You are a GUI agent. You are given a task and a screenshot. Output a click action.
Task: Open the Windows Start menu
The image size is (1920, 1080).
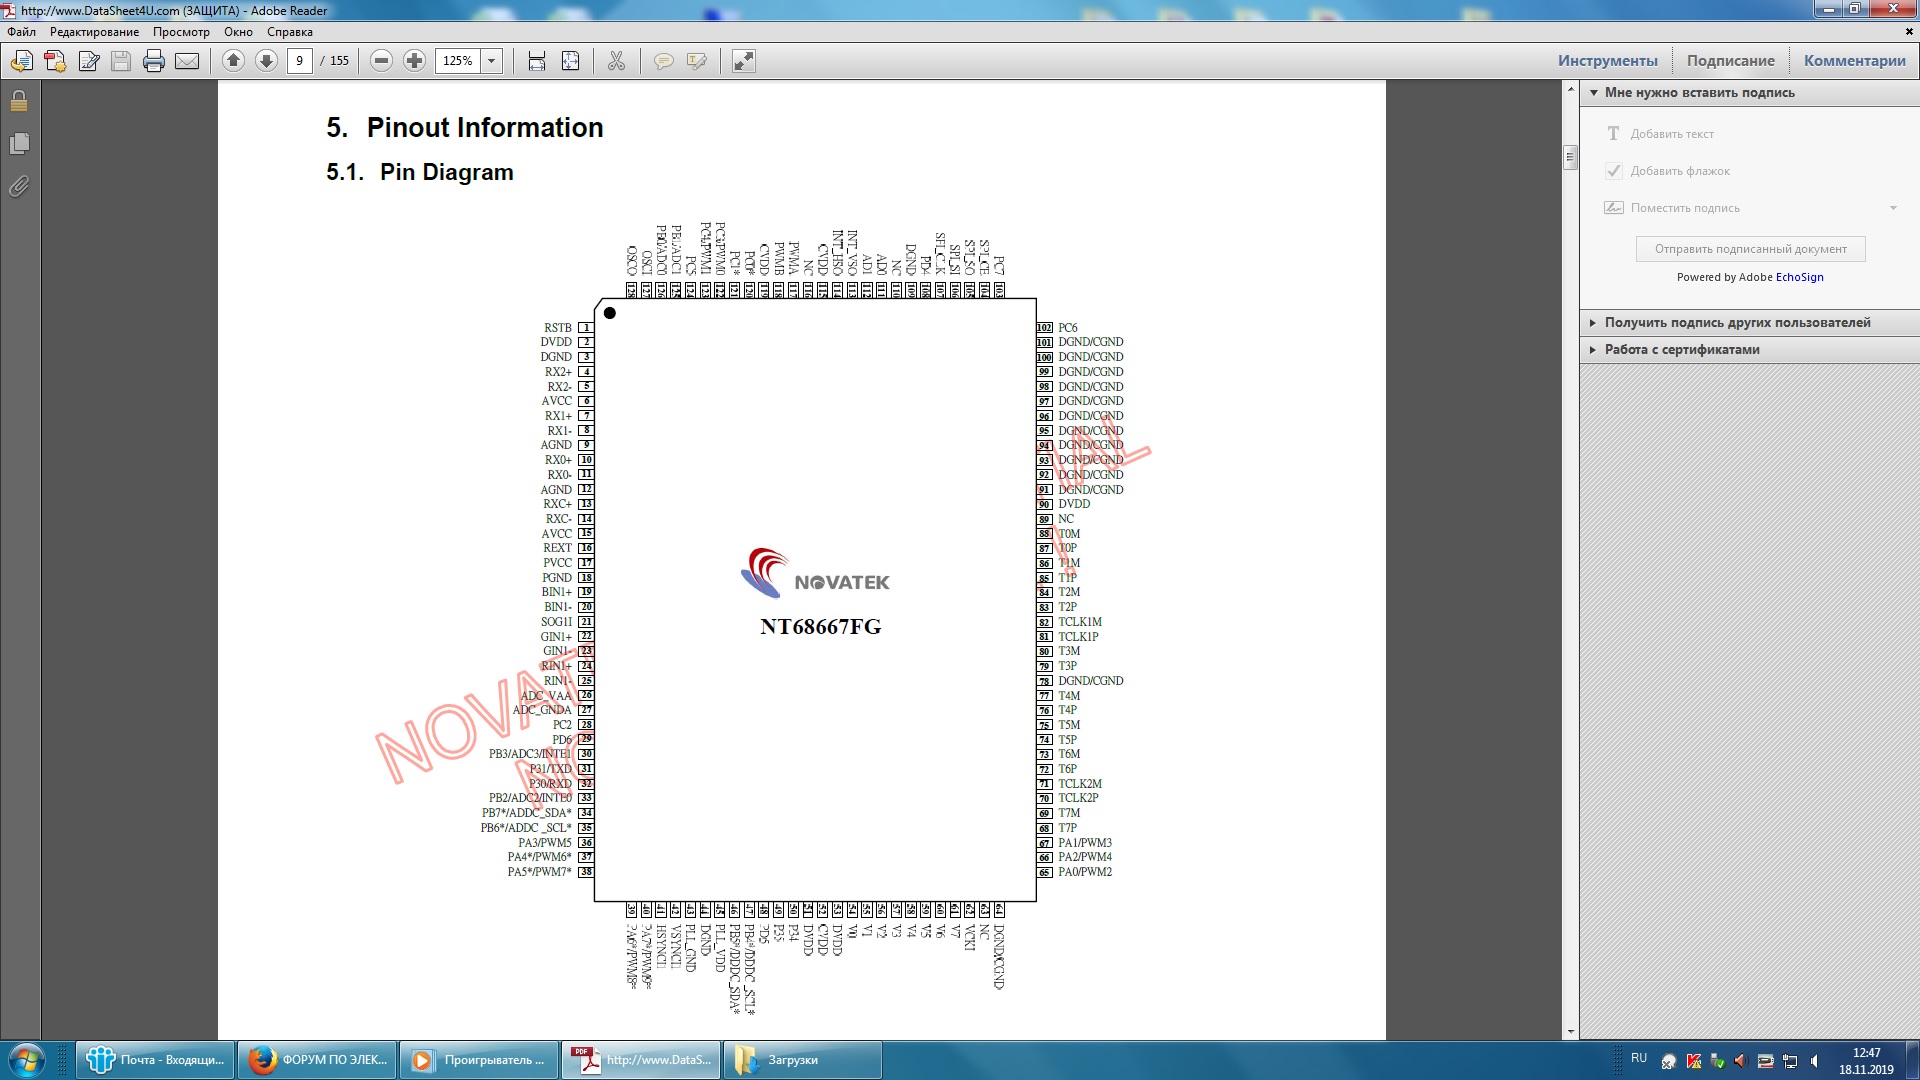pyautogui.click(x=27, y=1060)
